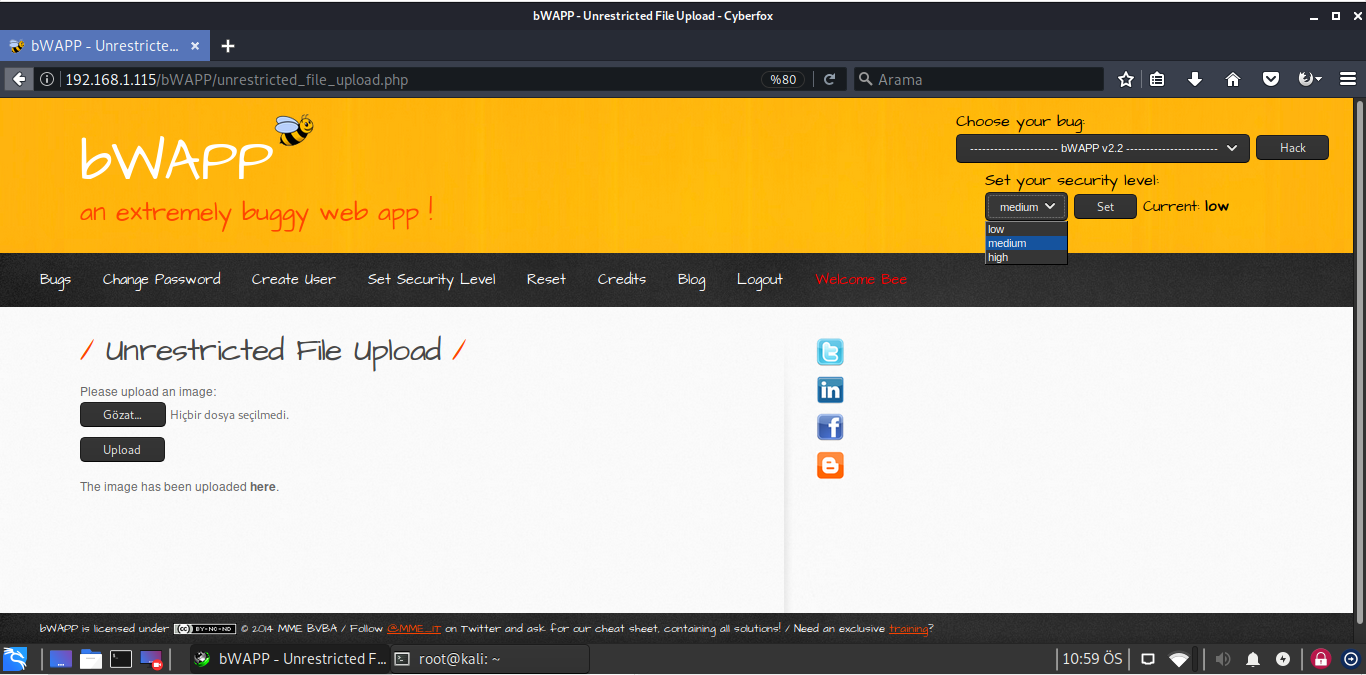Open the downloads arrow icon
The image size is (1366, 675).
[x=1194, y=79]
